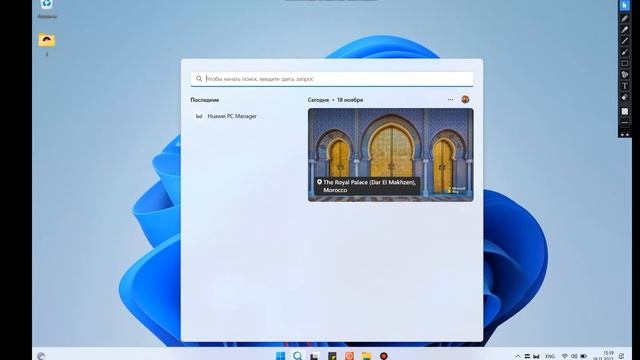Open Huawei PC Manager from recent list

232,116
